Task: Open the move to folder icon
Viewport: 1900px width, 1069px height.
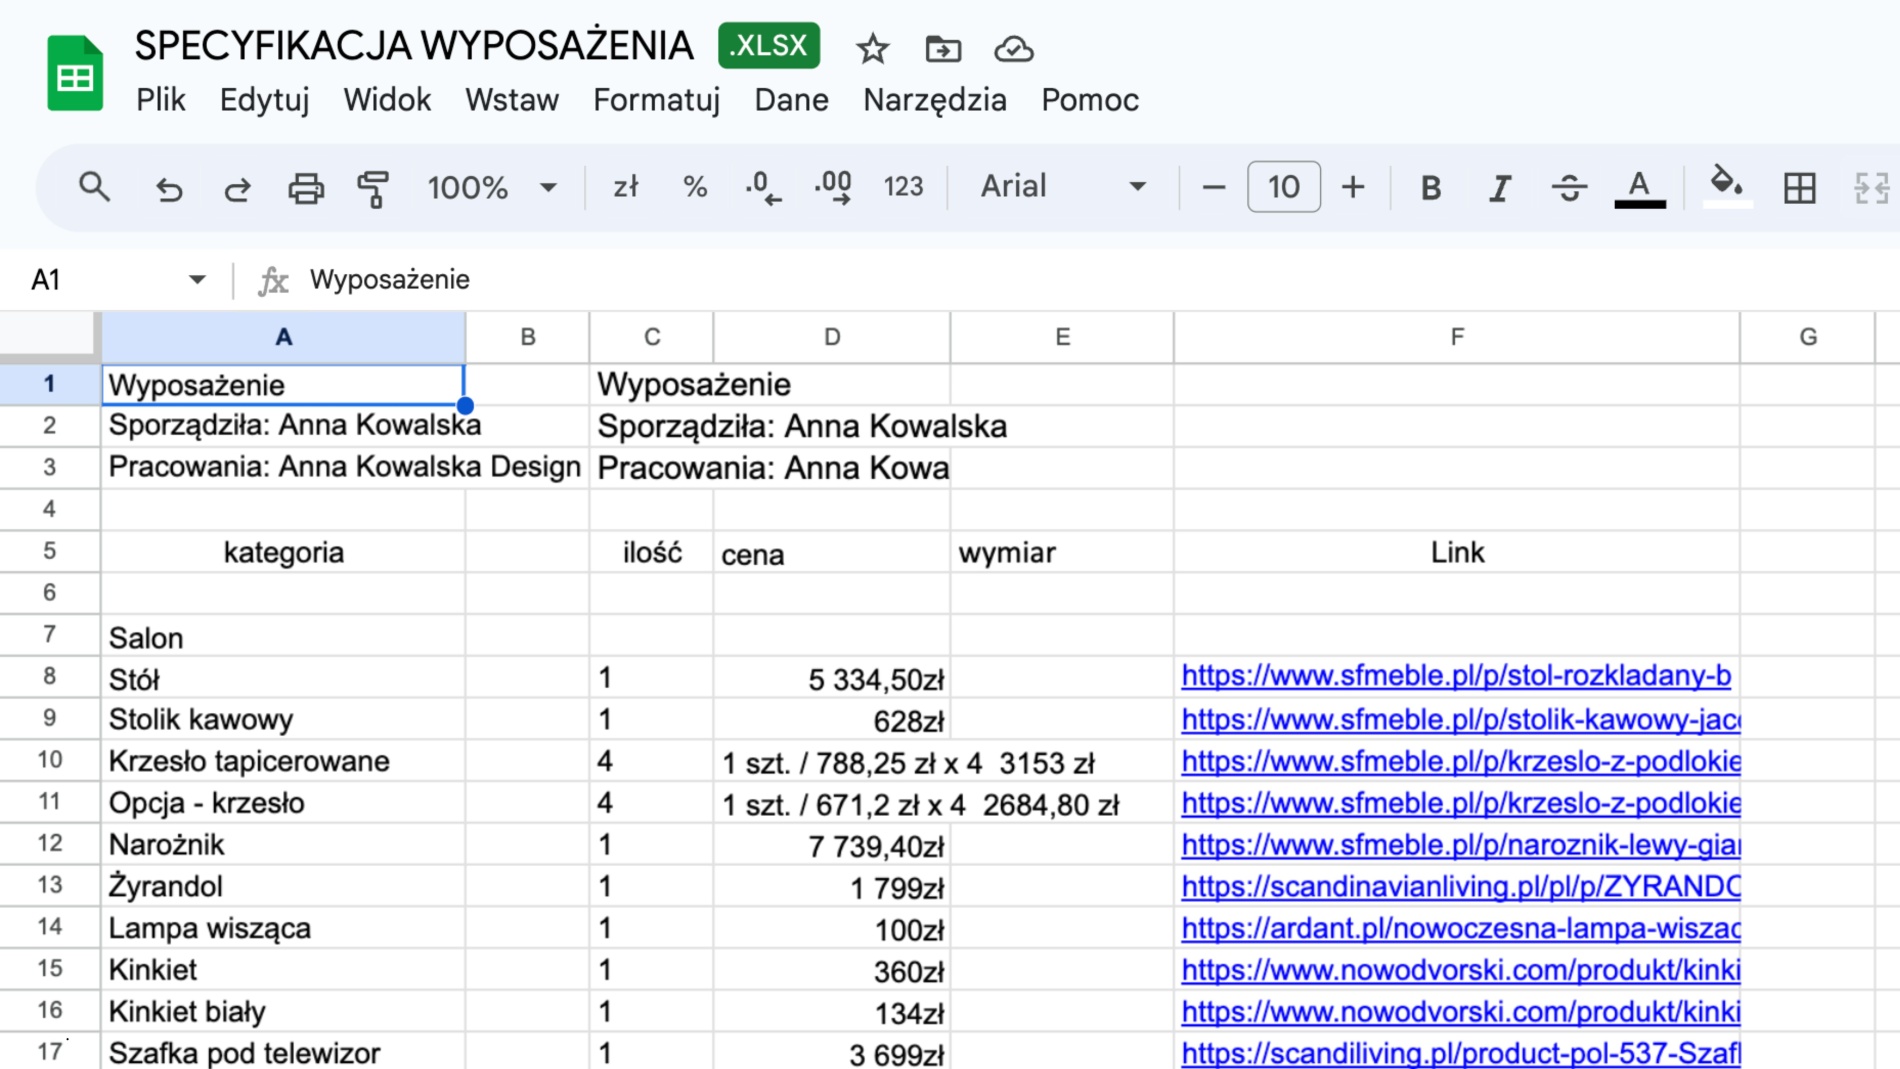Action: click(942, 48)
